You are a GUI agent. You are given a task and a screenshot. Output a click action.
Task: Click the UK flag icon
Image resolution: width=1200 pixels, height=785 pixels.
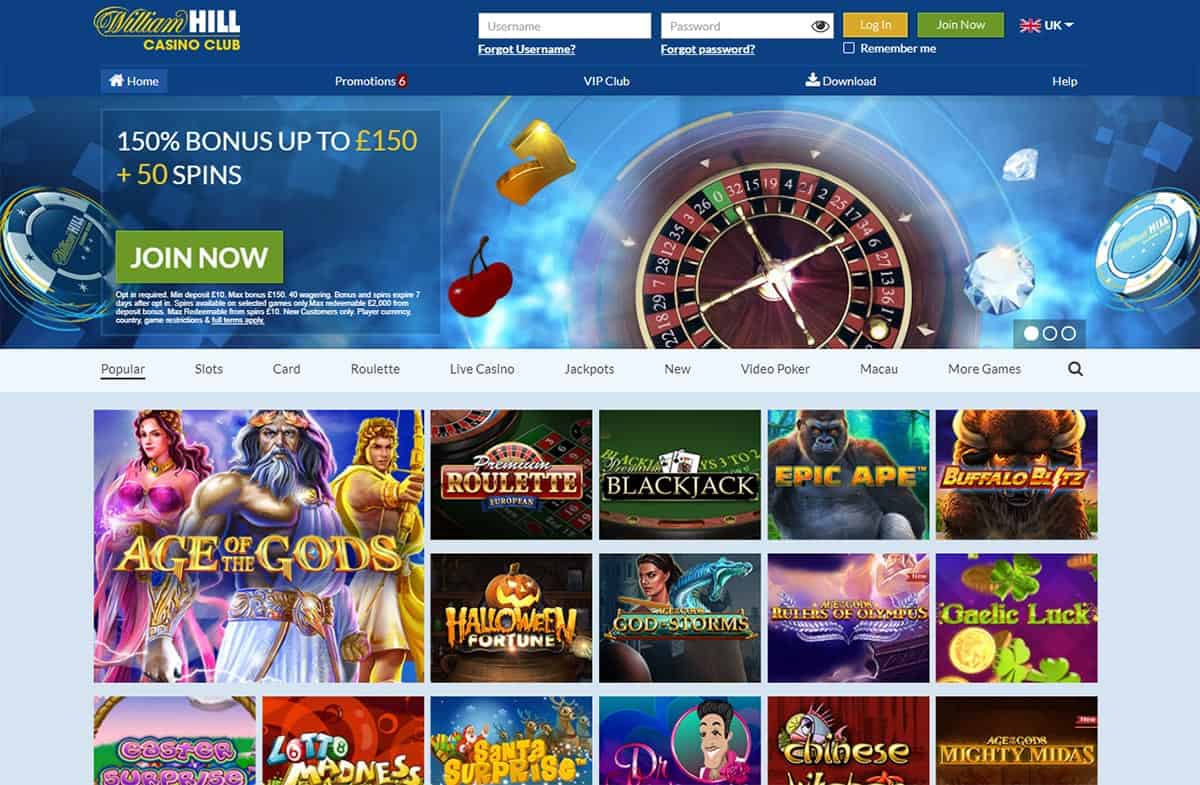coord(1030,26)
